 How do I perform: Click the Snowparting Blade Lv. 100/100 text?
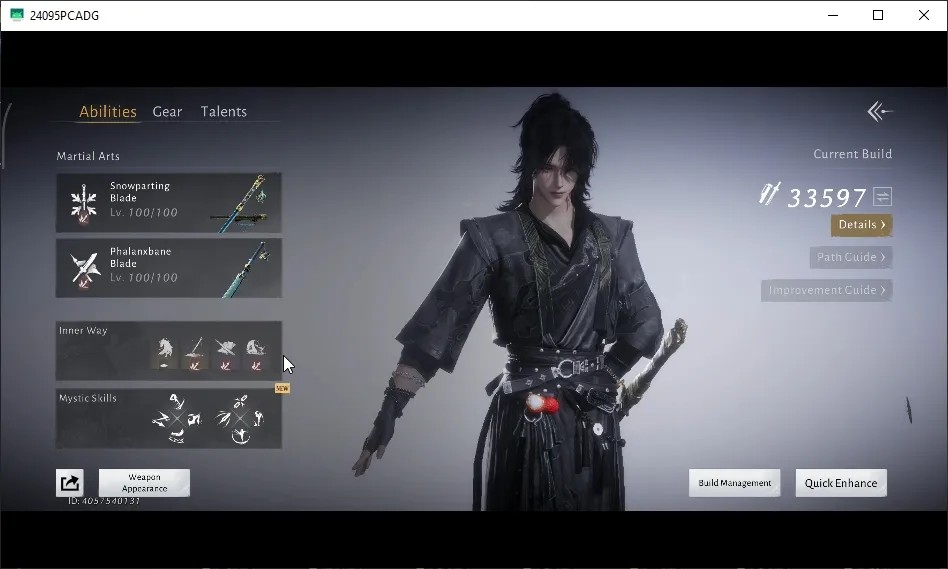point(144,213)
